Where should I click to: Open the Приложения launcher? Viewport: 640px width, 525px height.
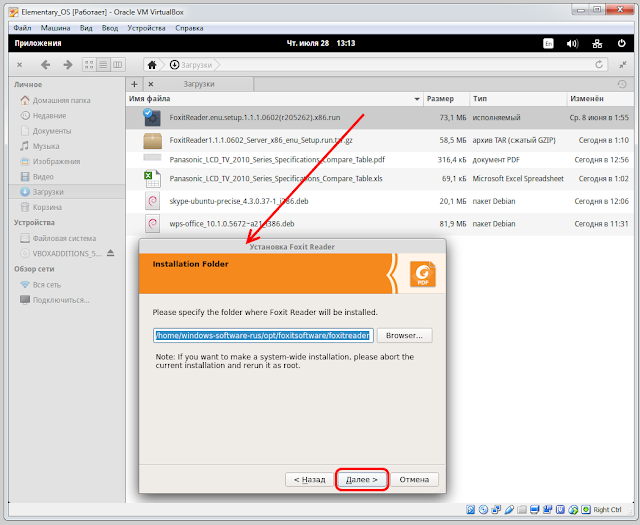[38, 43]
